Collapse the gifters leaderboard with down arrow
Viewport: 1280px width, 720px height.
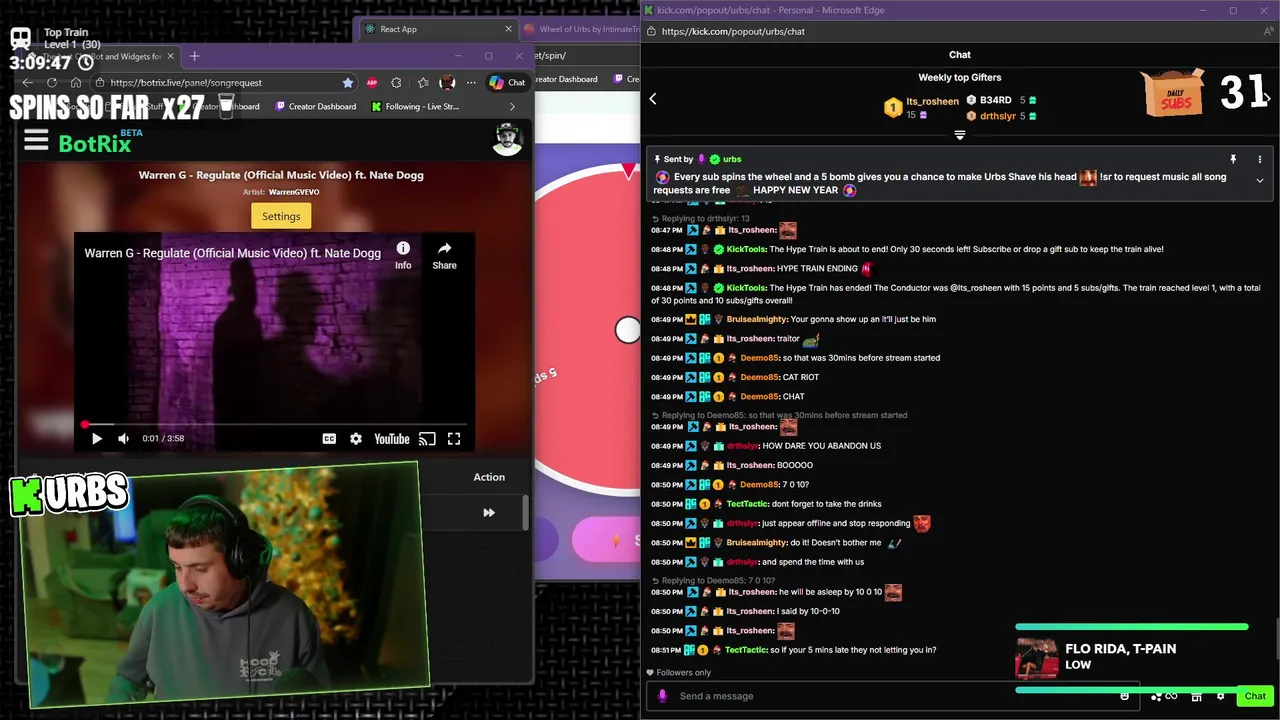[x=960, y=135]
